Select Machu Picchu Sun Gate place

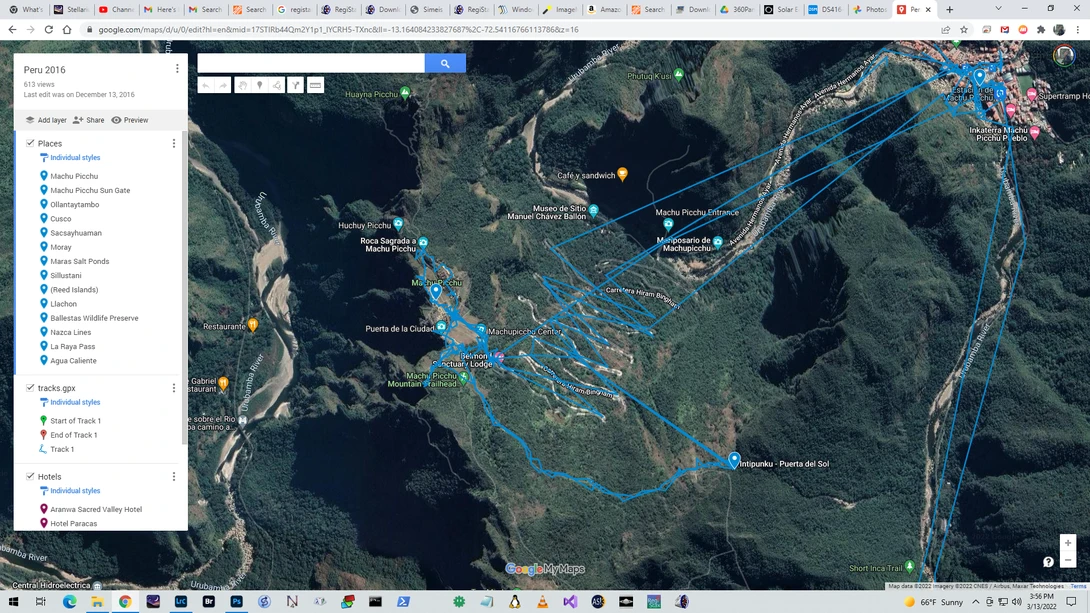point(90,190)
